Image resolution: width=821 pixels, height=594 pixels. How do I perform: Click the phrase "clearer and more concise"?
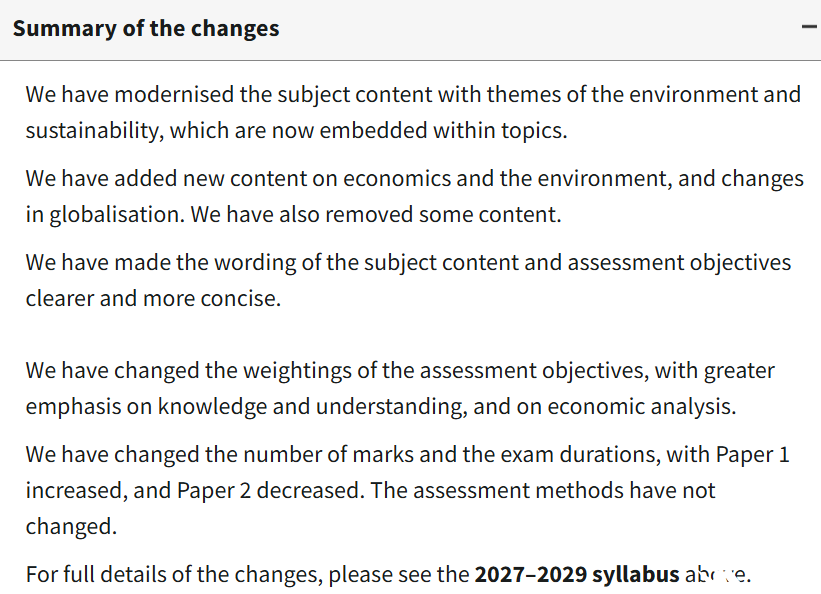[x=153, y=299]
